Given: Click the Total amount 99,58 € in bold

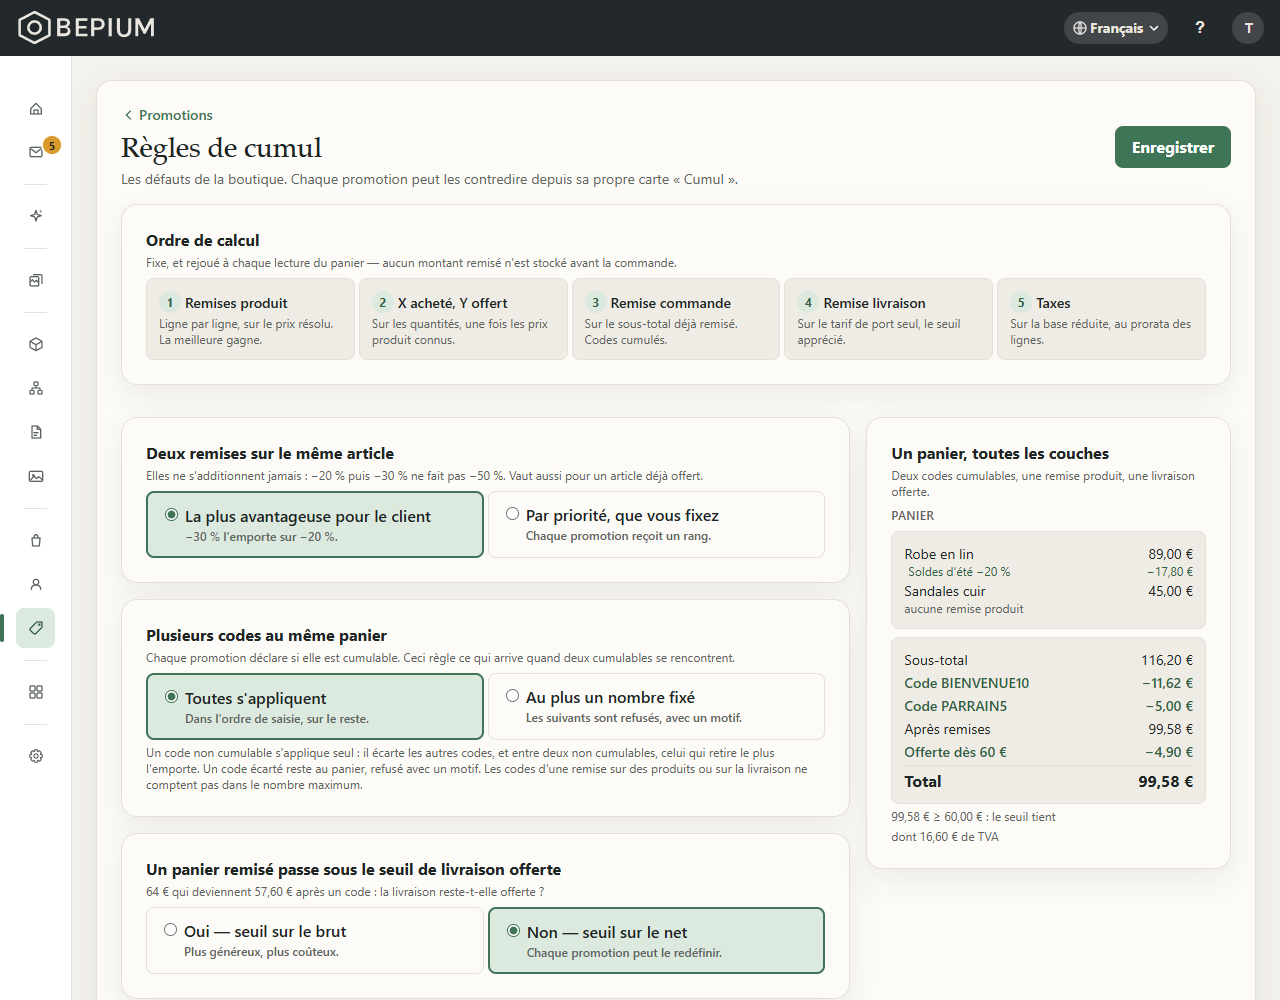Looking at the screenshot, I should 1166,782.
